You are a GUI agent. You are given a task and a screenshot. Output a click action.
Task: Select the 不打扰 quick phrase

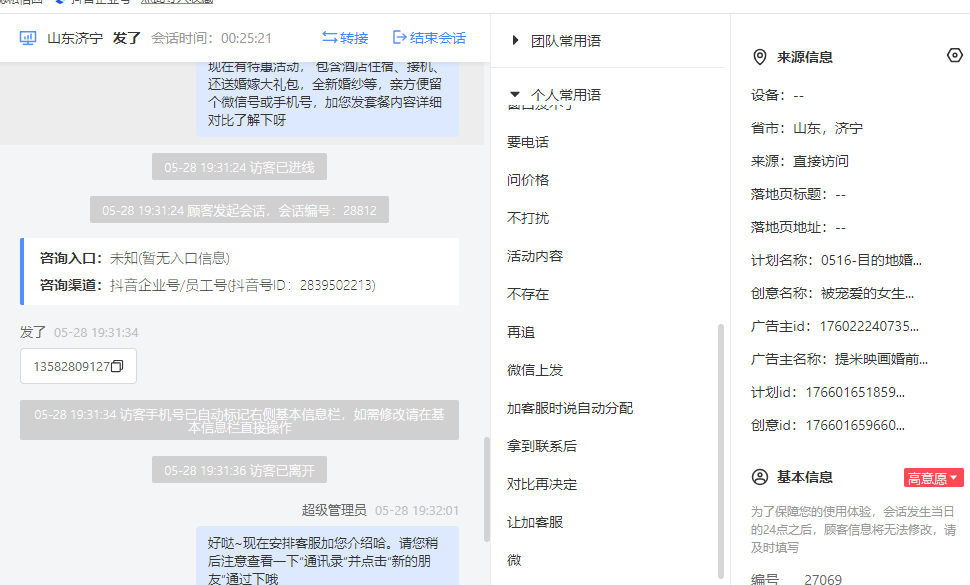coord(528,218)
